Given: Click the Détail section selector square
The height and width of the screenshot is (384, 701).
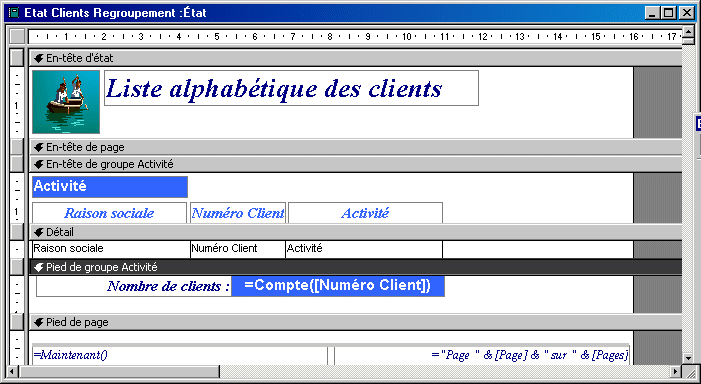Looking at the screenshot, I should 17,232.
